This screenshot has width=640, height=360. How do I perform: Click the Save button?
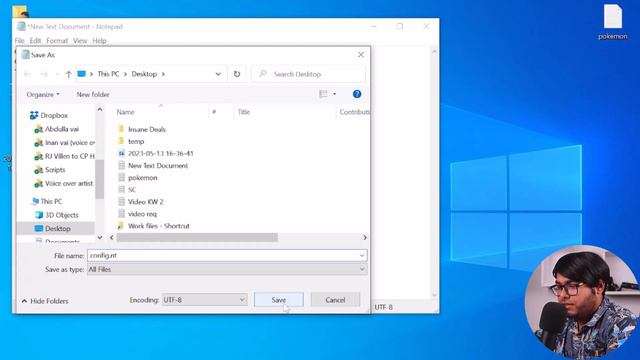[x=279, y=300]
